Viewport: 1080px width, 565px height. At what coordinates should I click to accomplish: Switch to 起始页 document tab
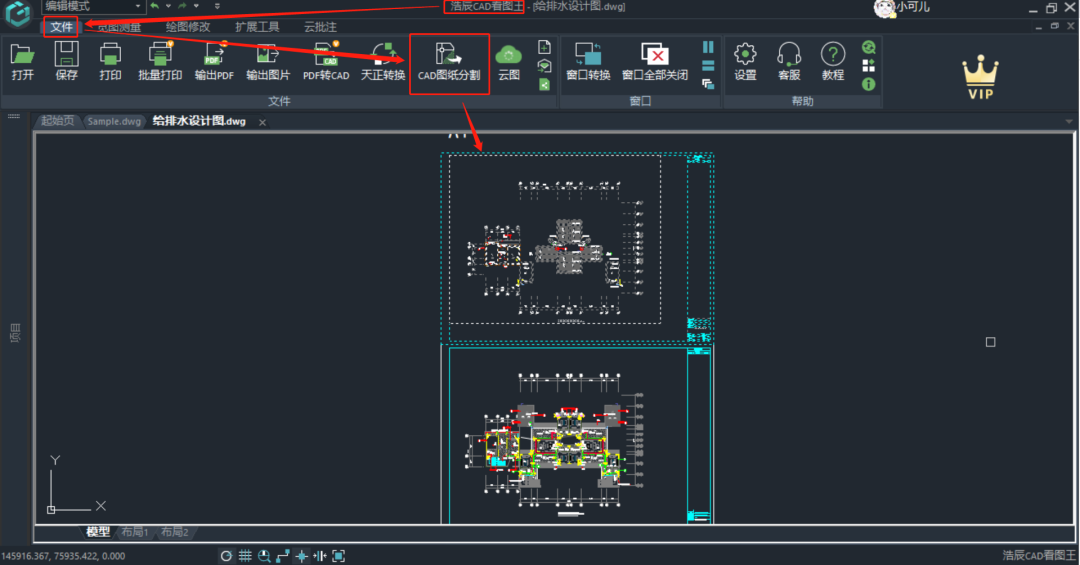(x=57, y=121)
